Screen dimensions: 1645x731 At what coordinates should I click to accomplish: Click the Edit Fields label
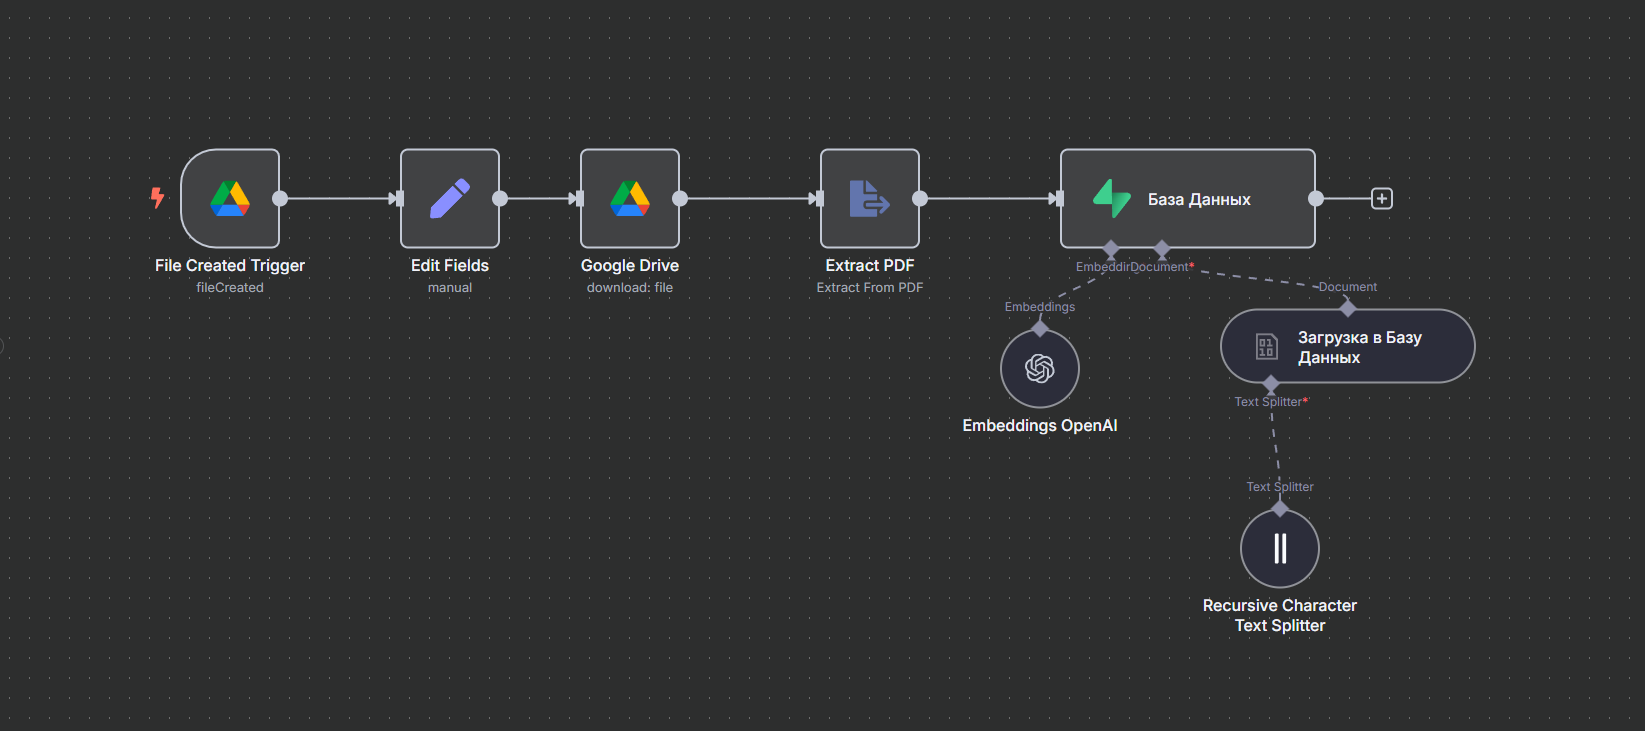(450, 265)
